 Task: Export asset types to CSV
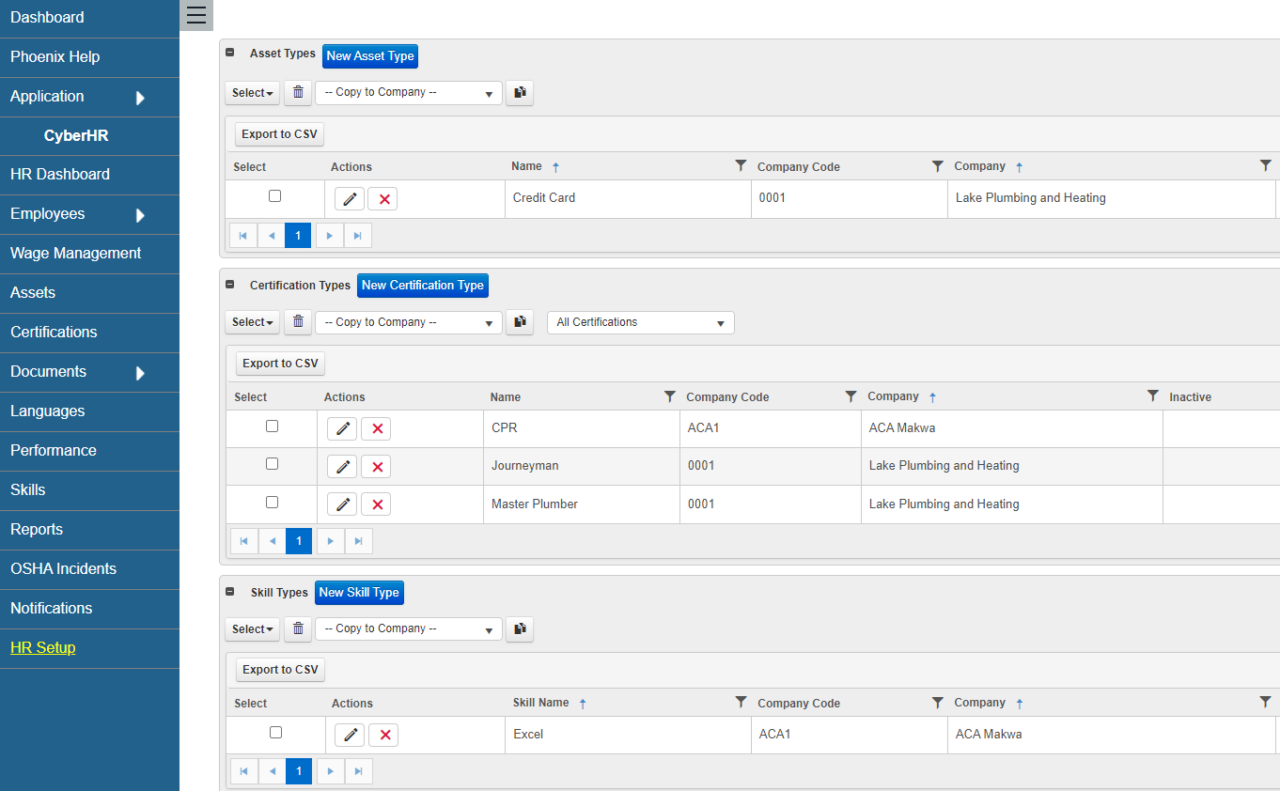[279, 133]
